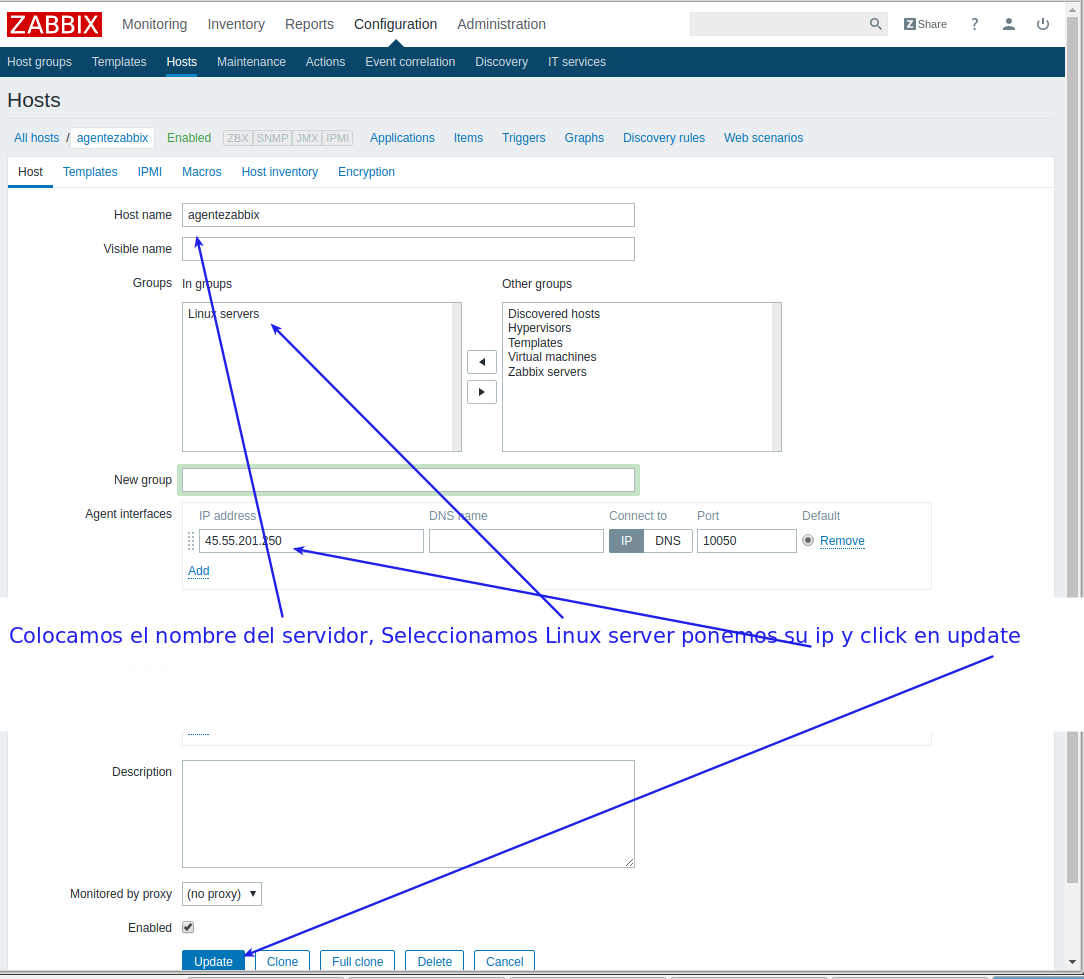Go to Event correlation submenu
The width and height of the screenshot is (1084, 979).
coord(410,62)
